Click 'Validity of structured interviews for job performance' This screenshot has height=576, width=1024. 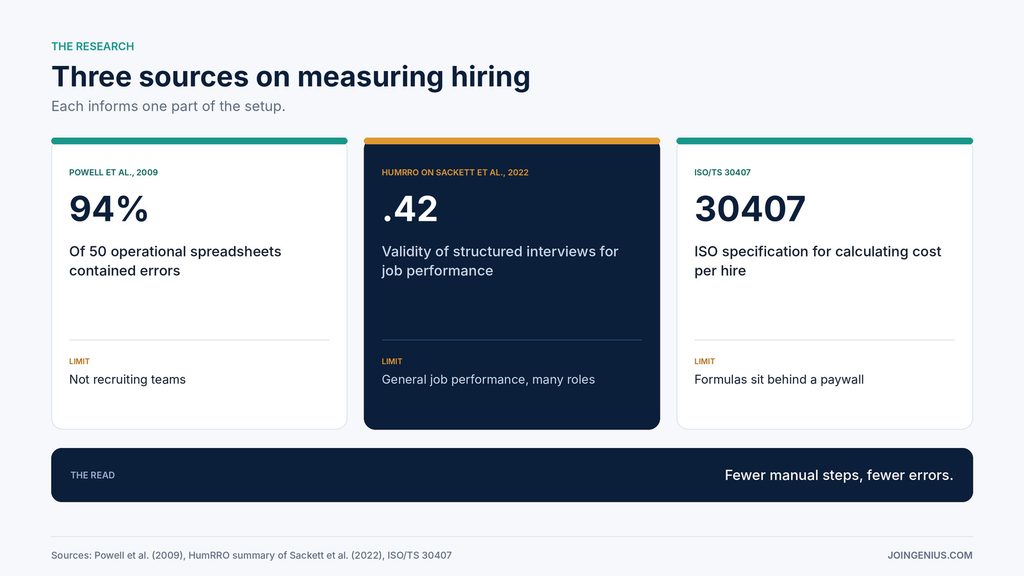(x=500, y=261)
